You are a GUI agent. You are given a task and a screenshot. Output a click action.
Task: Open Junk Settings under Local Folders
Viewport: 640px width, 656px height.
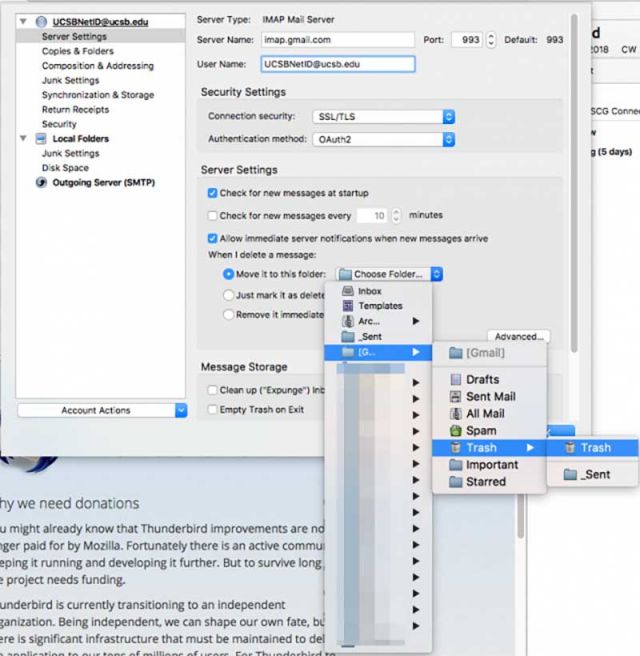[x=70, y=153]
